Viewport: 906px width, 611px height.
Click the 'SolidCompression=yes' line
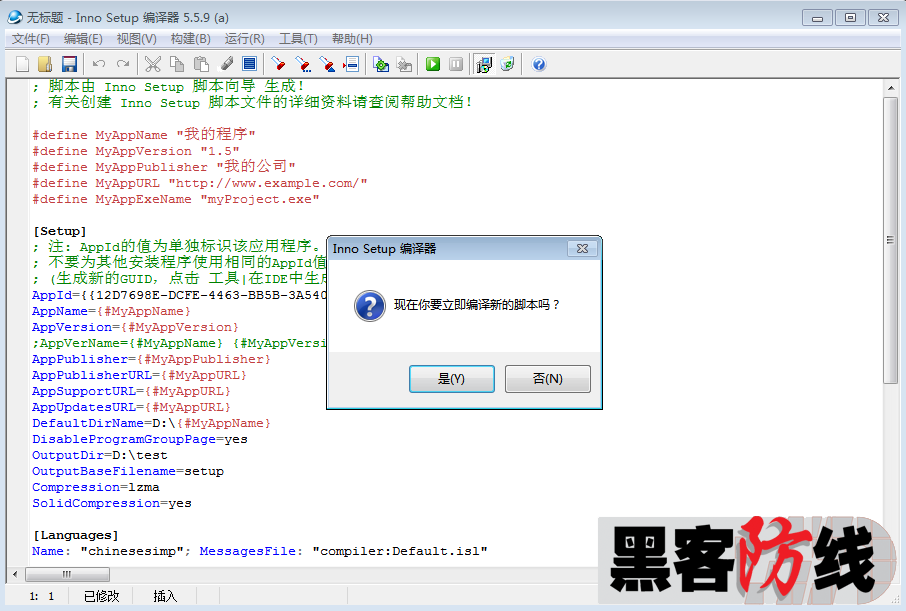coord(112,503)
